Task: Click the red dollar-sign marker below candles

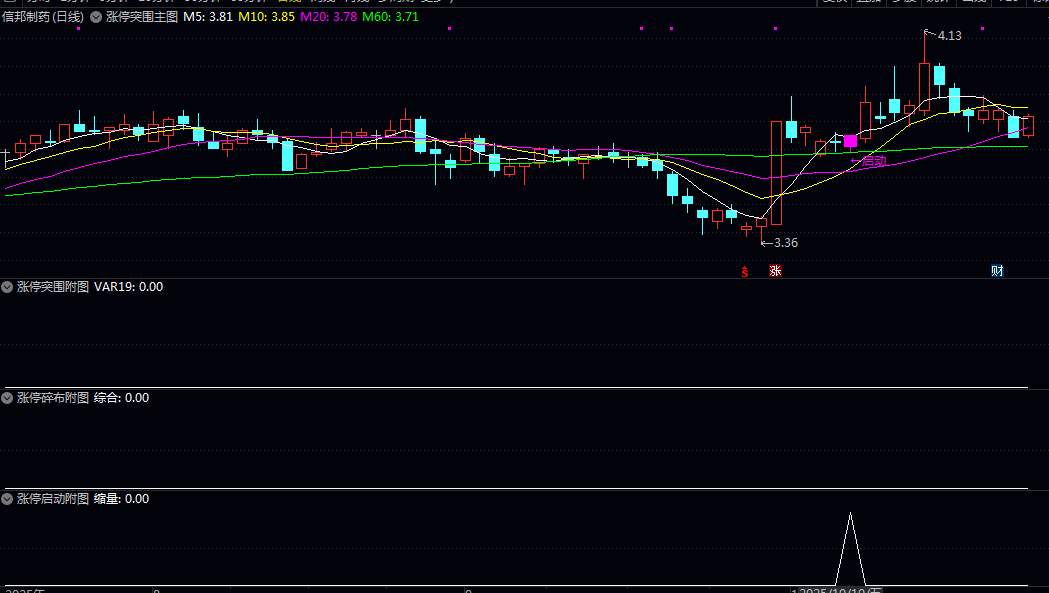Action: (743, 271)
